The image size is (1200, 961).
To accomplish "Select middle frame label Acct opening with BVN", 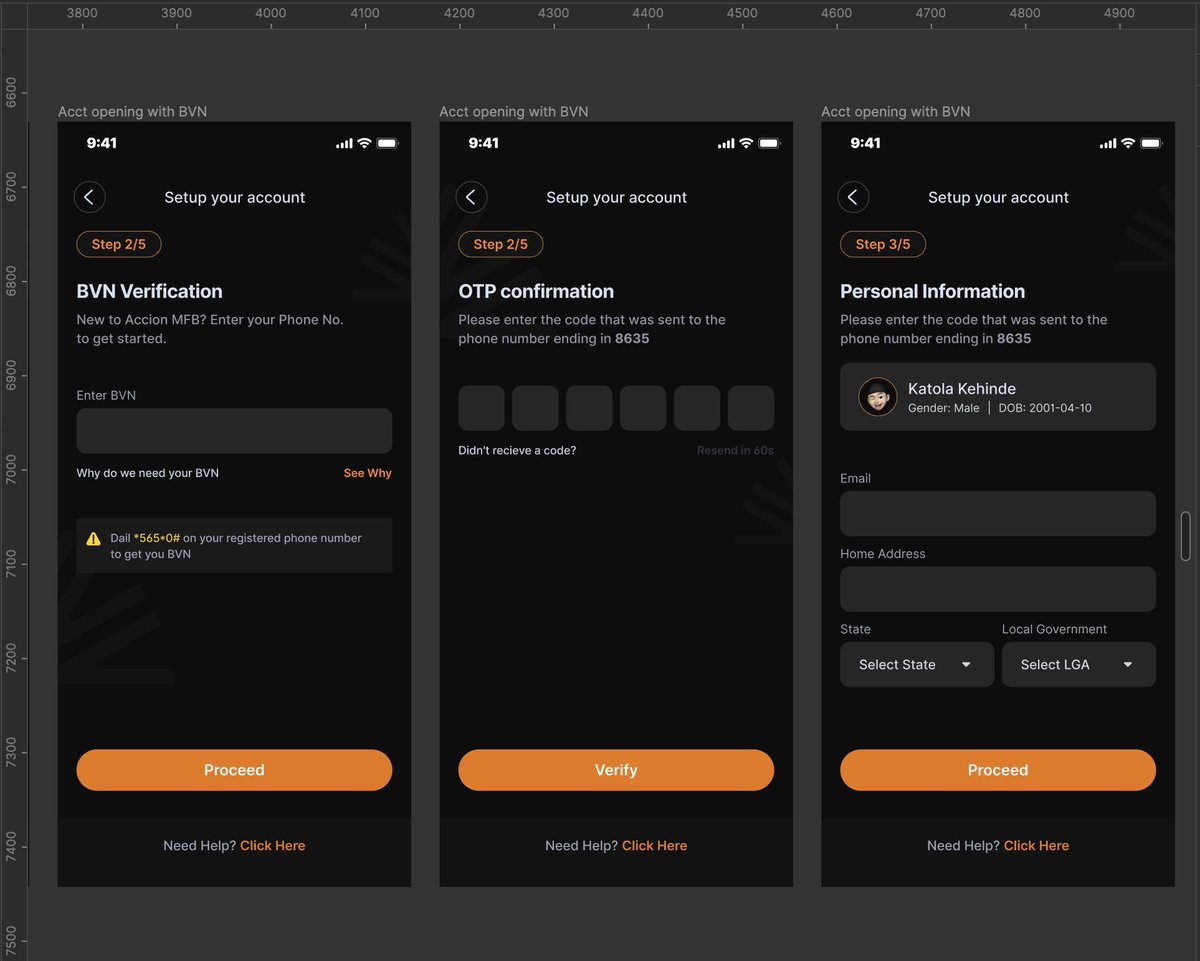I will click(x=514, y=112).
